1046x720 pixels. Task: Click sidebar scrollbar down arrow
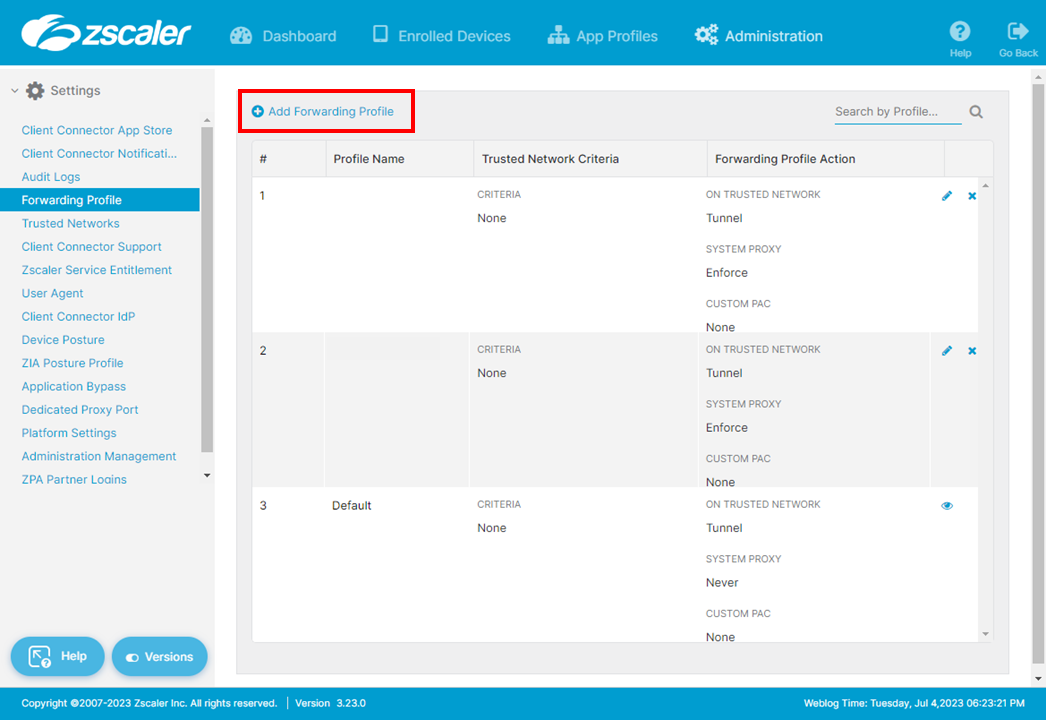point(207,475)
